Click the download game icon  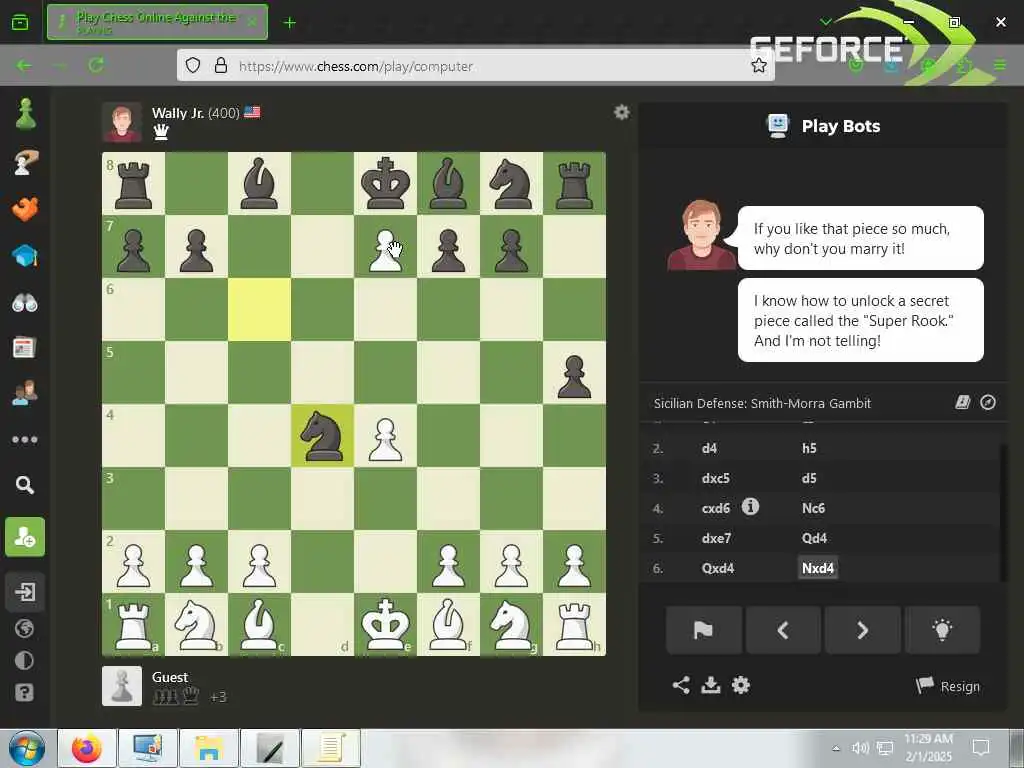coord(711,685)
